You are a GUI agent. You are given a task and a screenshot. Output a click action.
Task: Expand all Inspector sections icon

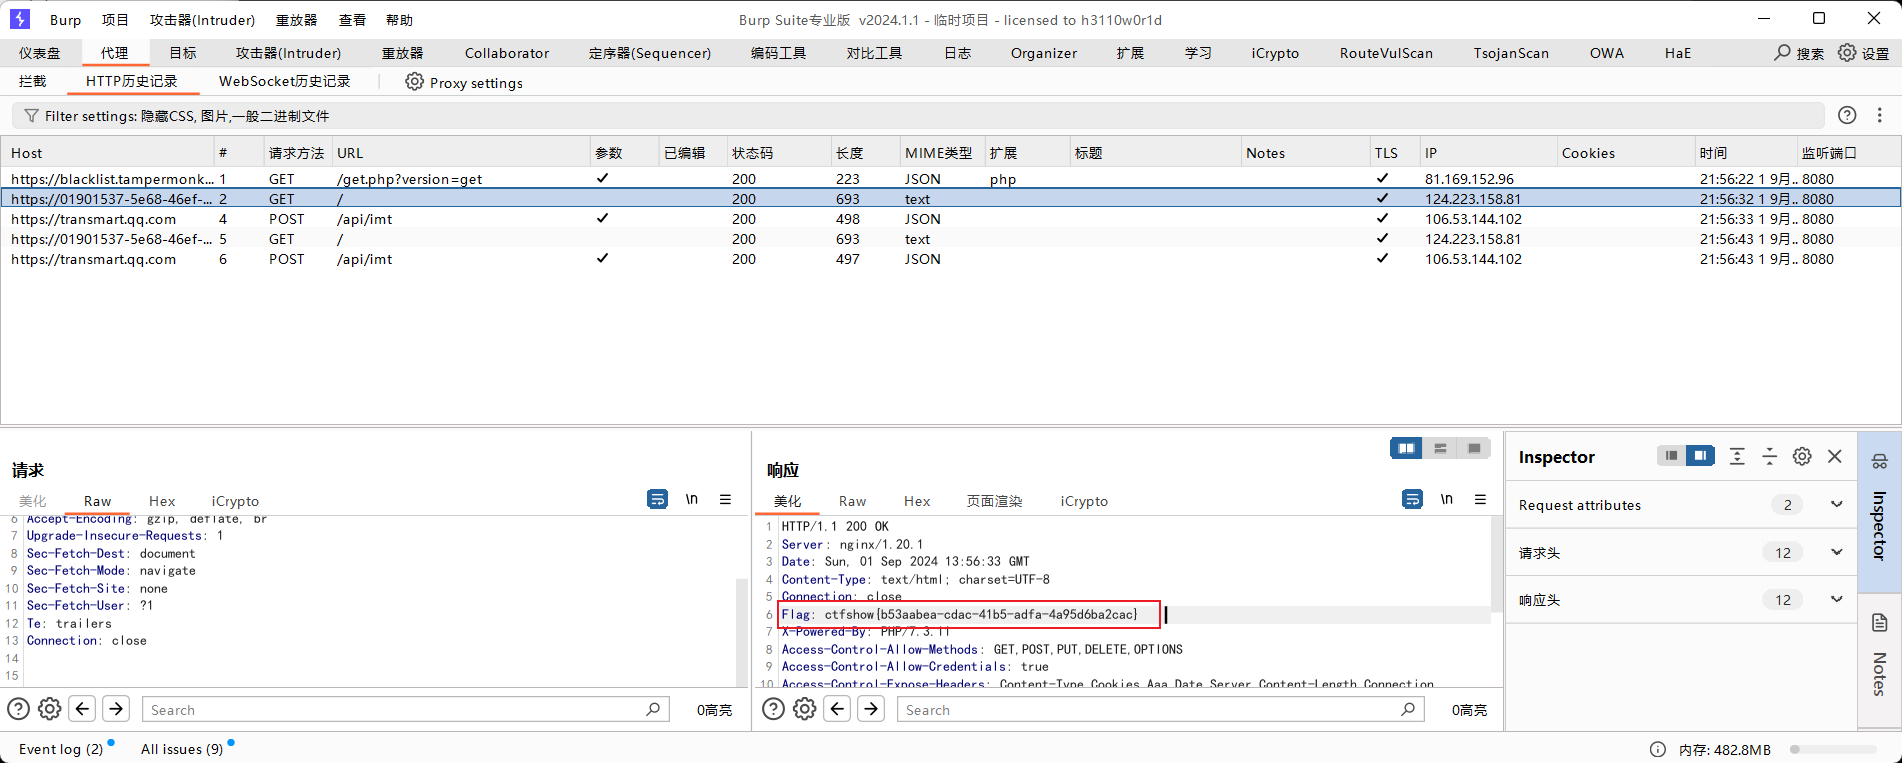click(1737, 456)
